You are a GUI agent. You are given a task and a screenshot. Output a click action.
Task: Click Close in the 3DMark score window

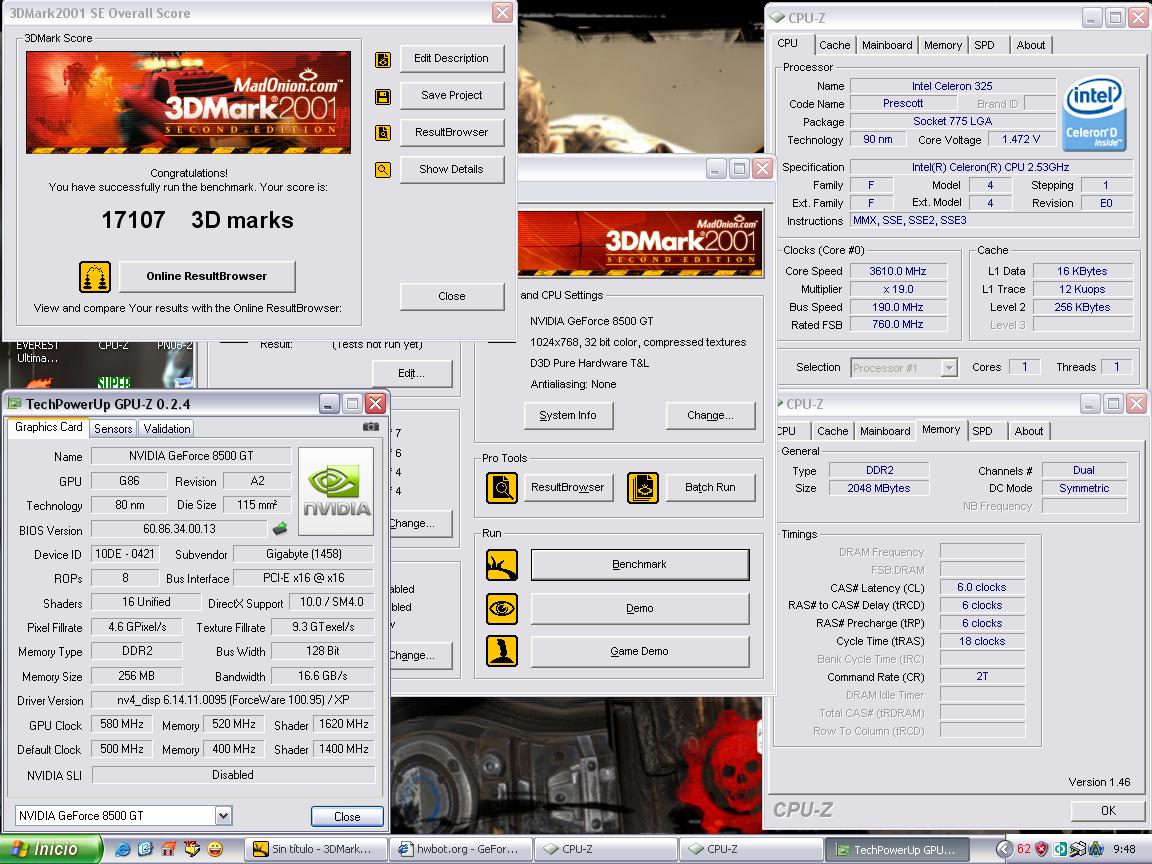[x=451, y=296]
